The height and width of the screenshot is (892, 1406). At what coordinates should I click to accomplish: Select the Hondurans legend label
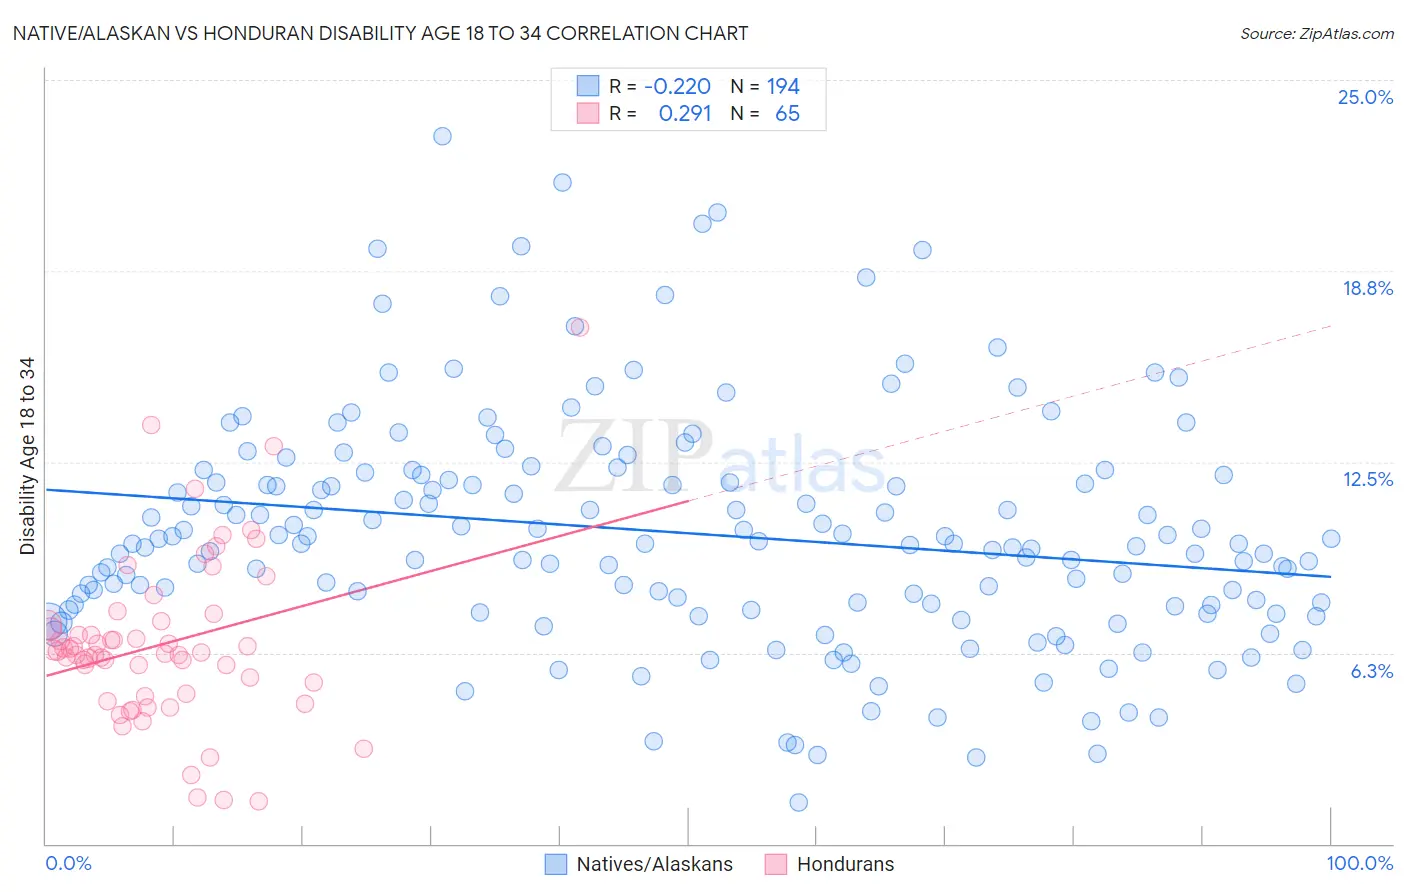click(x=846, y=864)
